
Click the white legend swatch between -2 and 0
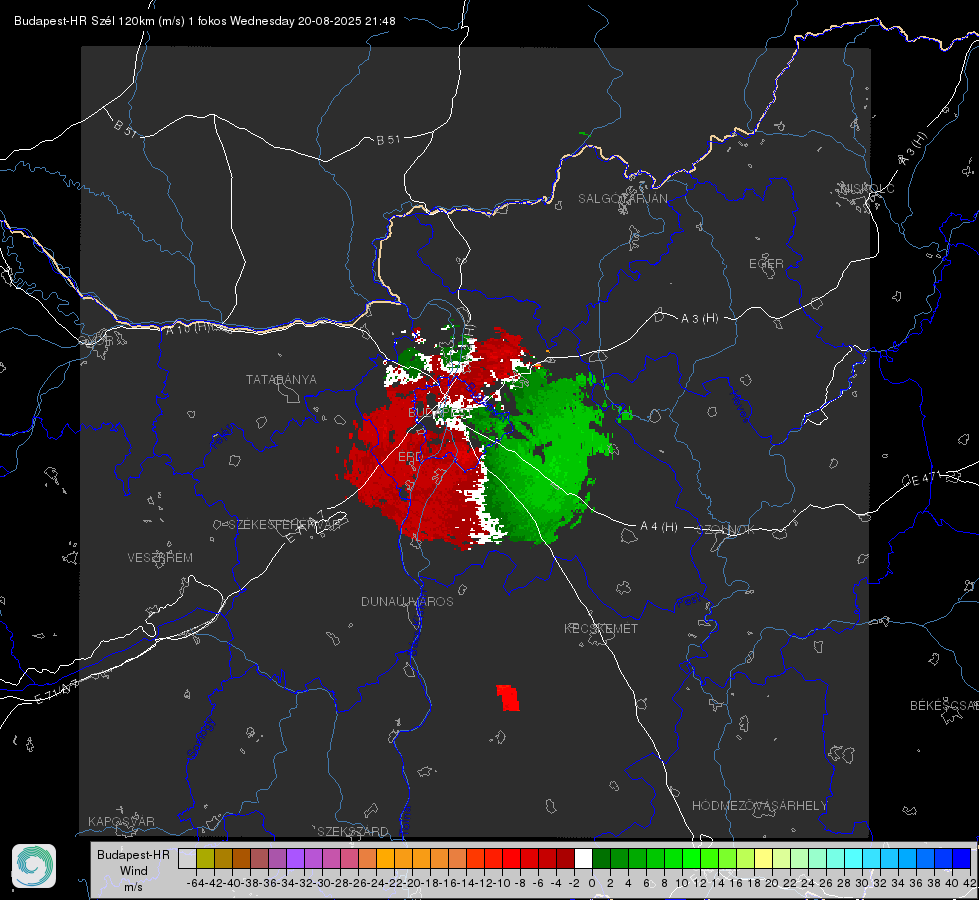pyautogui.click(x=583, y=858)
